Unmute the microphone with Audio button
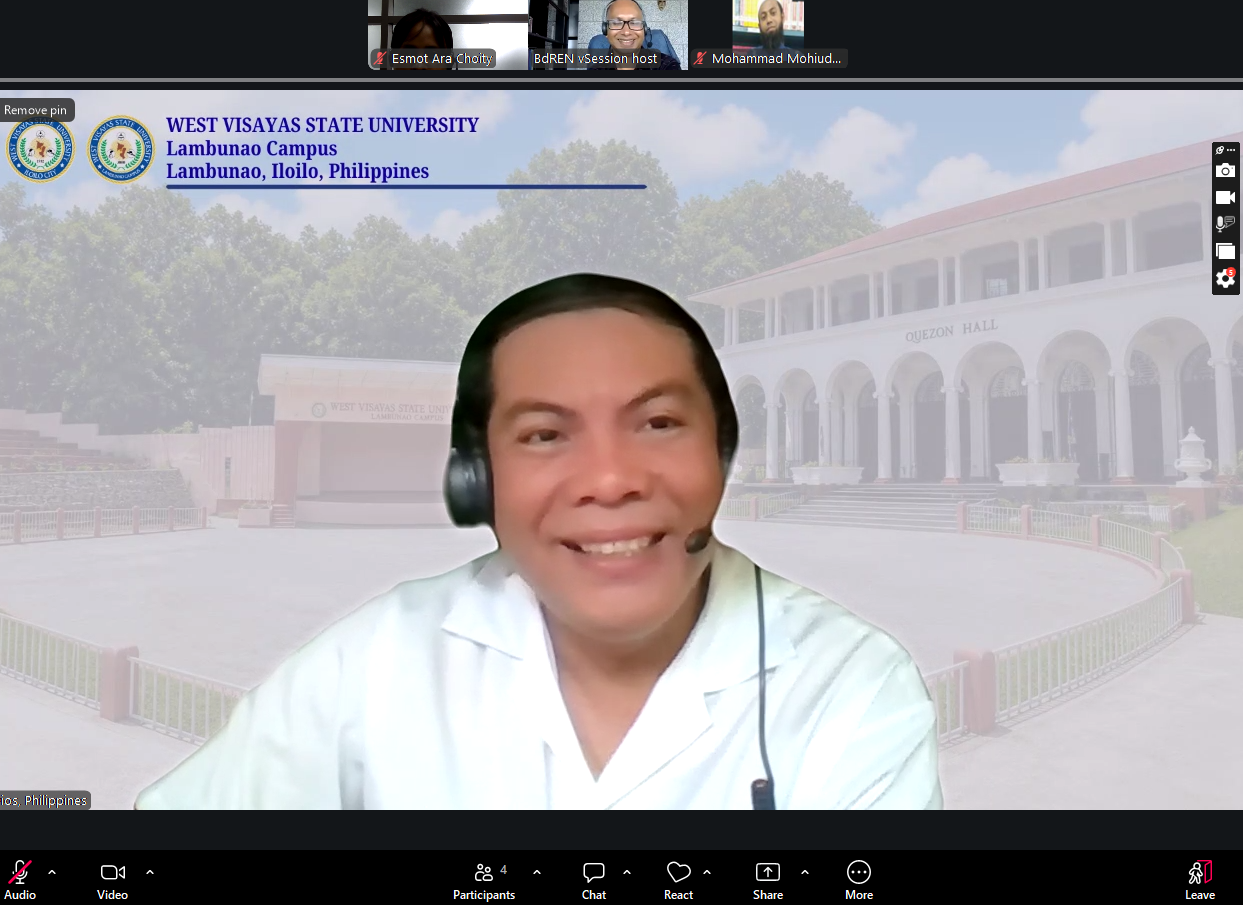This screenshot has width=1243, height=905. coord(20,880)
